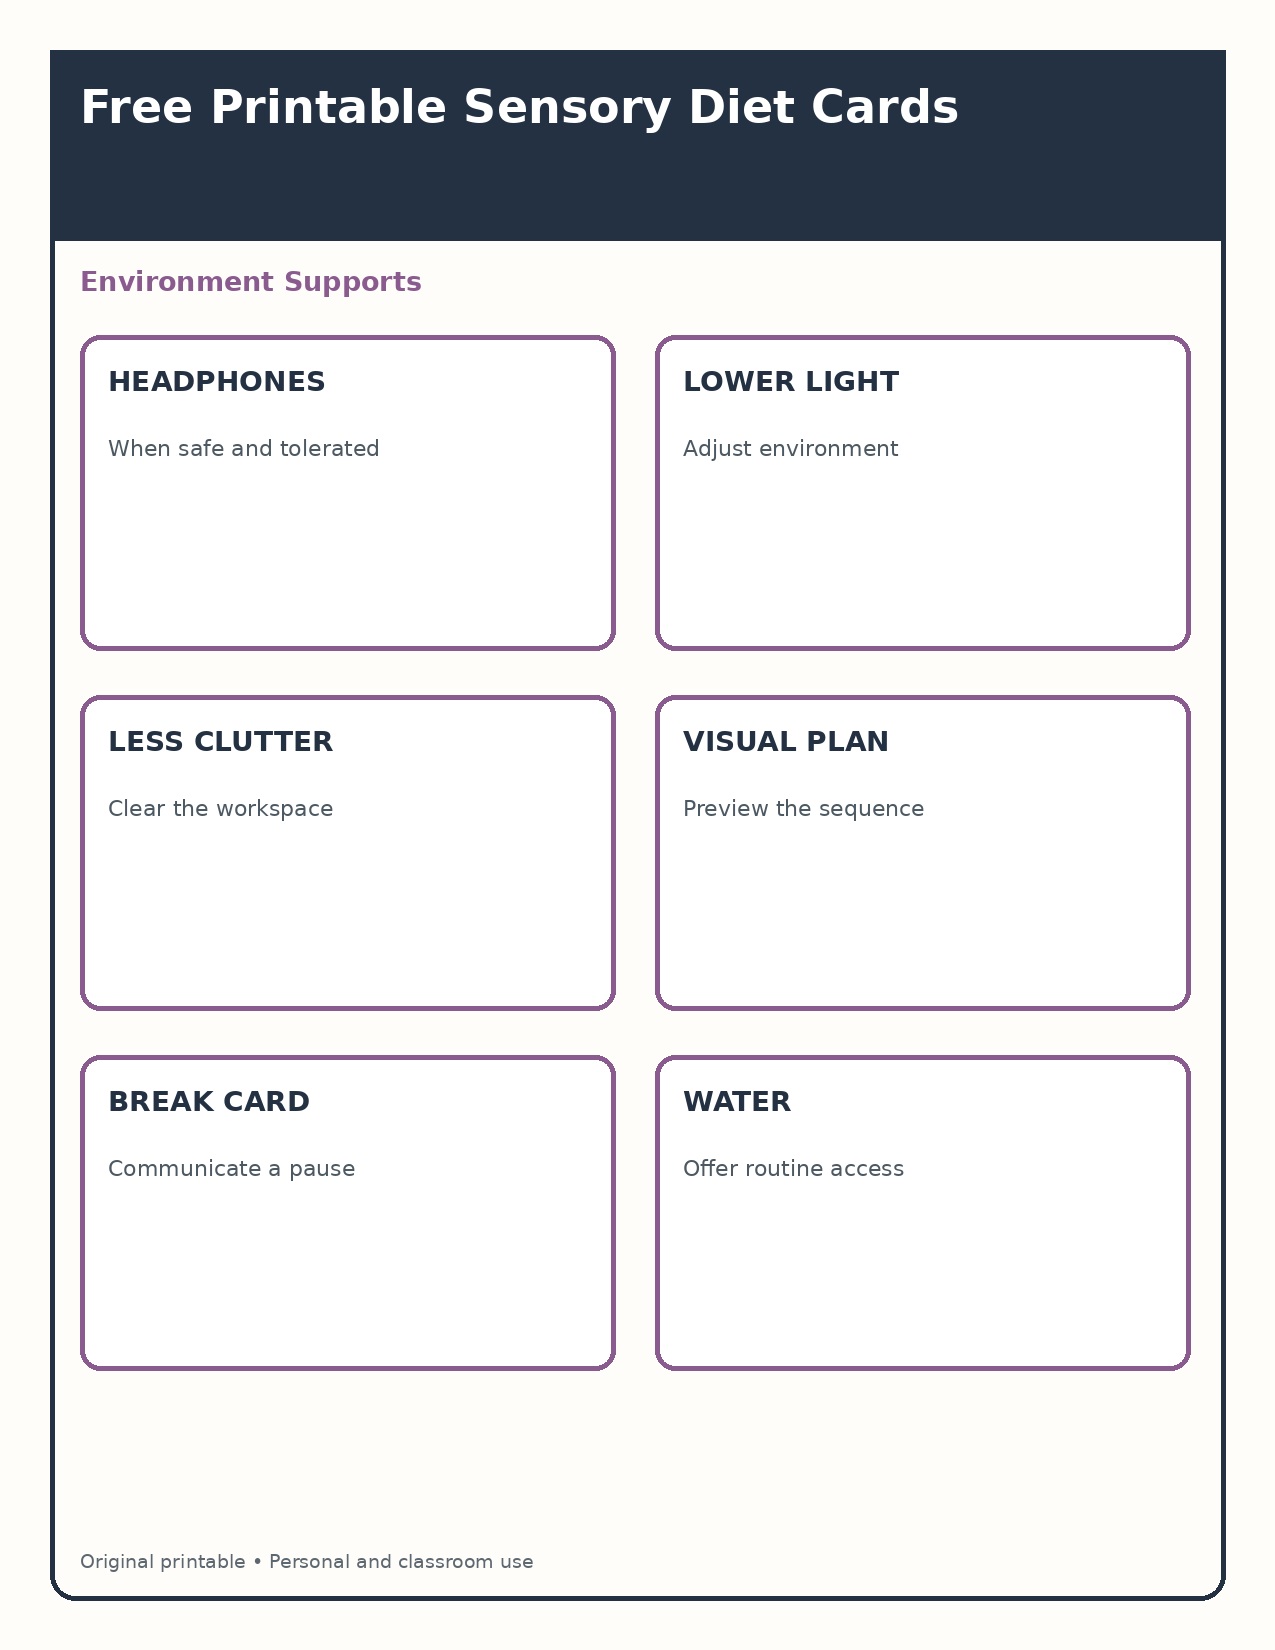Viewport: 1275px width, 1650px height.
Task: Select the VISUAL PLAN card heading
Action: click(786, 742)
